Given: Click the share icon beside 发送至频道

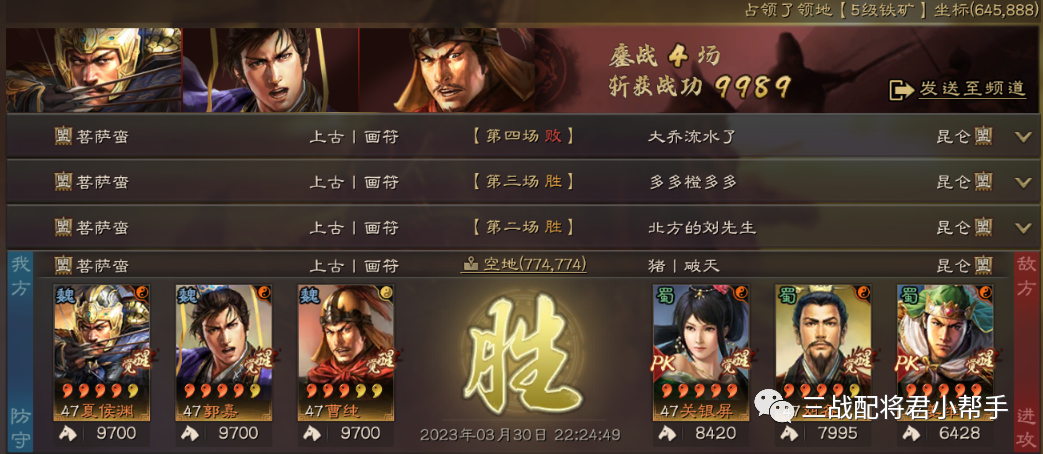Looking at the screenshot, I should [x=901, y=90].
